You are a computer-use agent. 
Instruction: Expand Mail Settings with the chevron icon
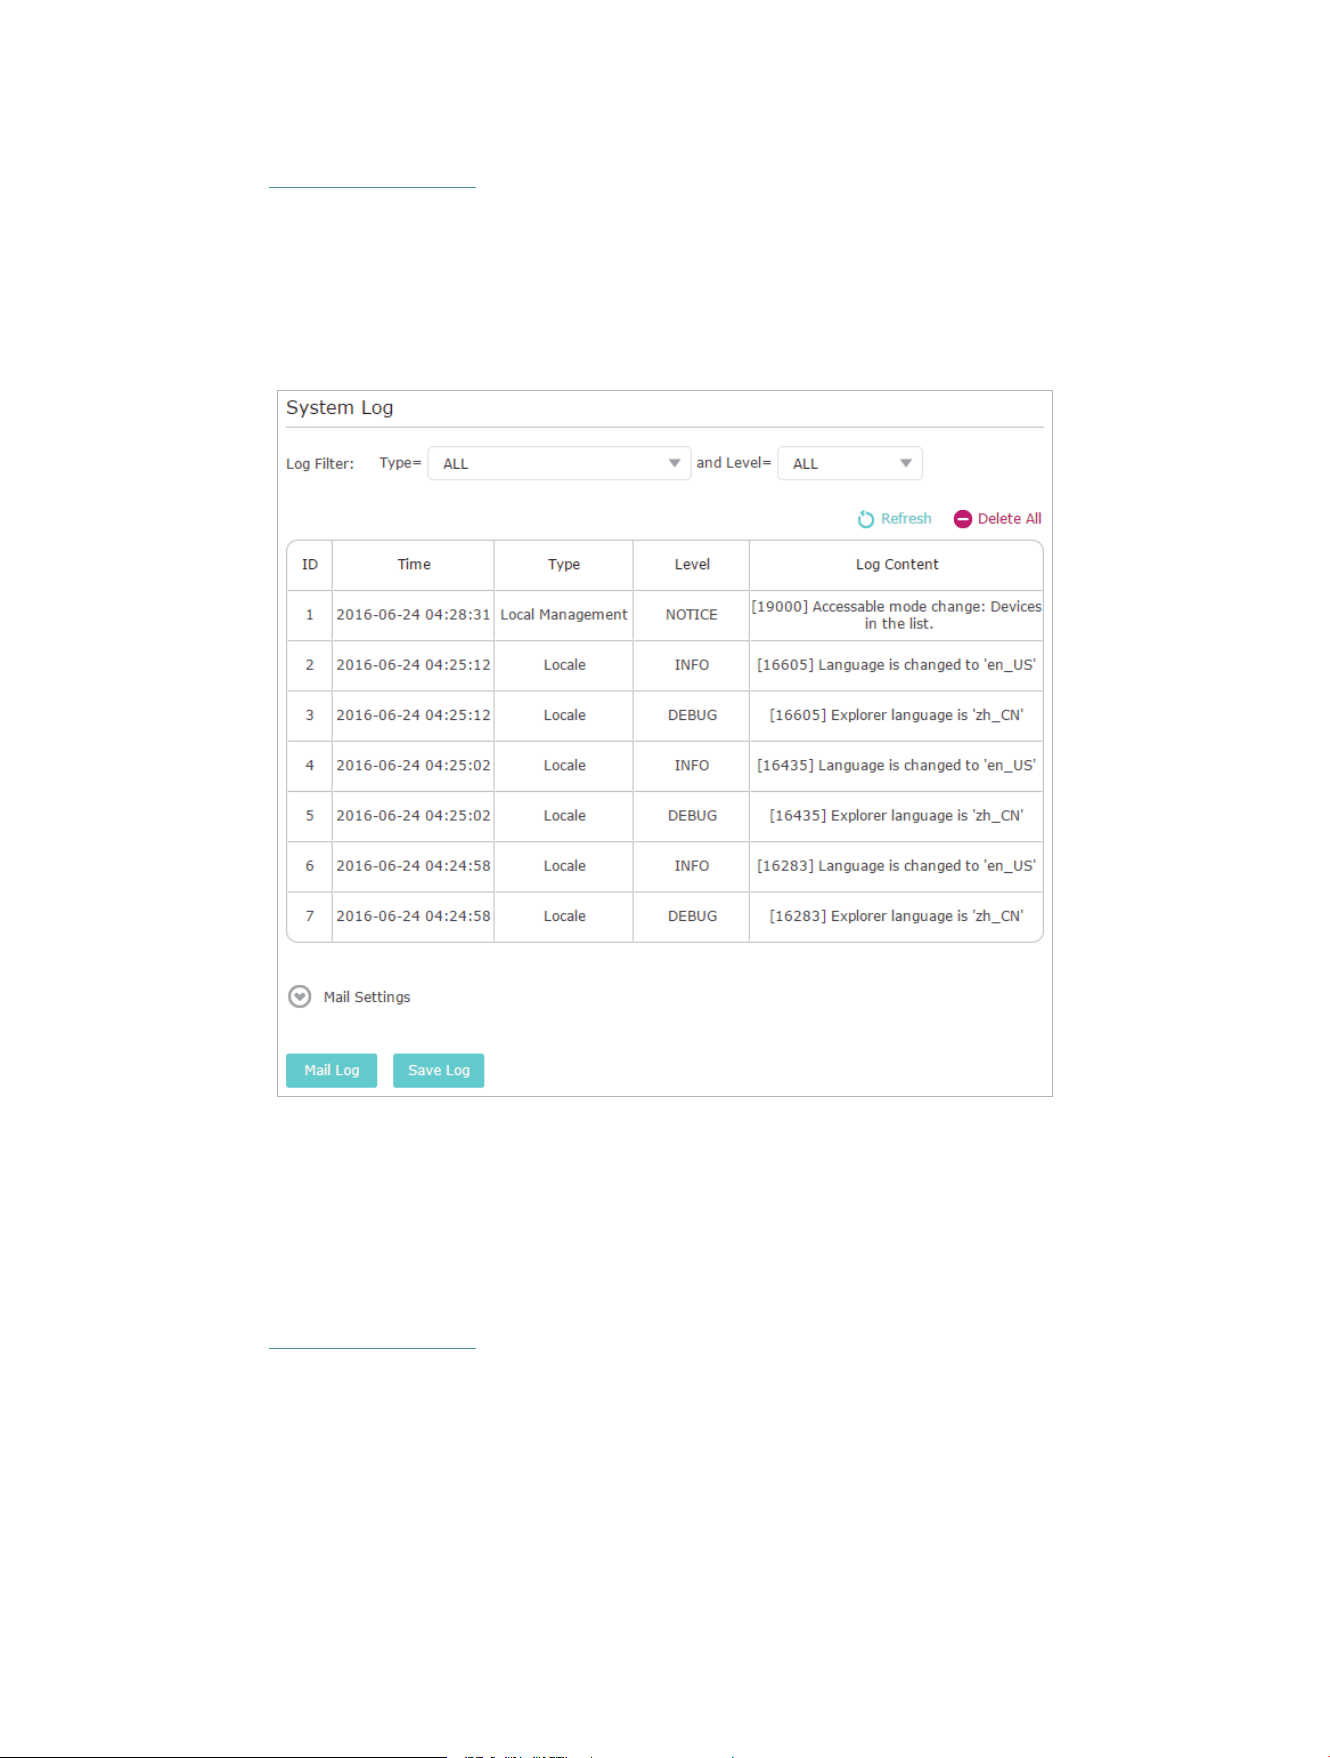click(299, 997)
